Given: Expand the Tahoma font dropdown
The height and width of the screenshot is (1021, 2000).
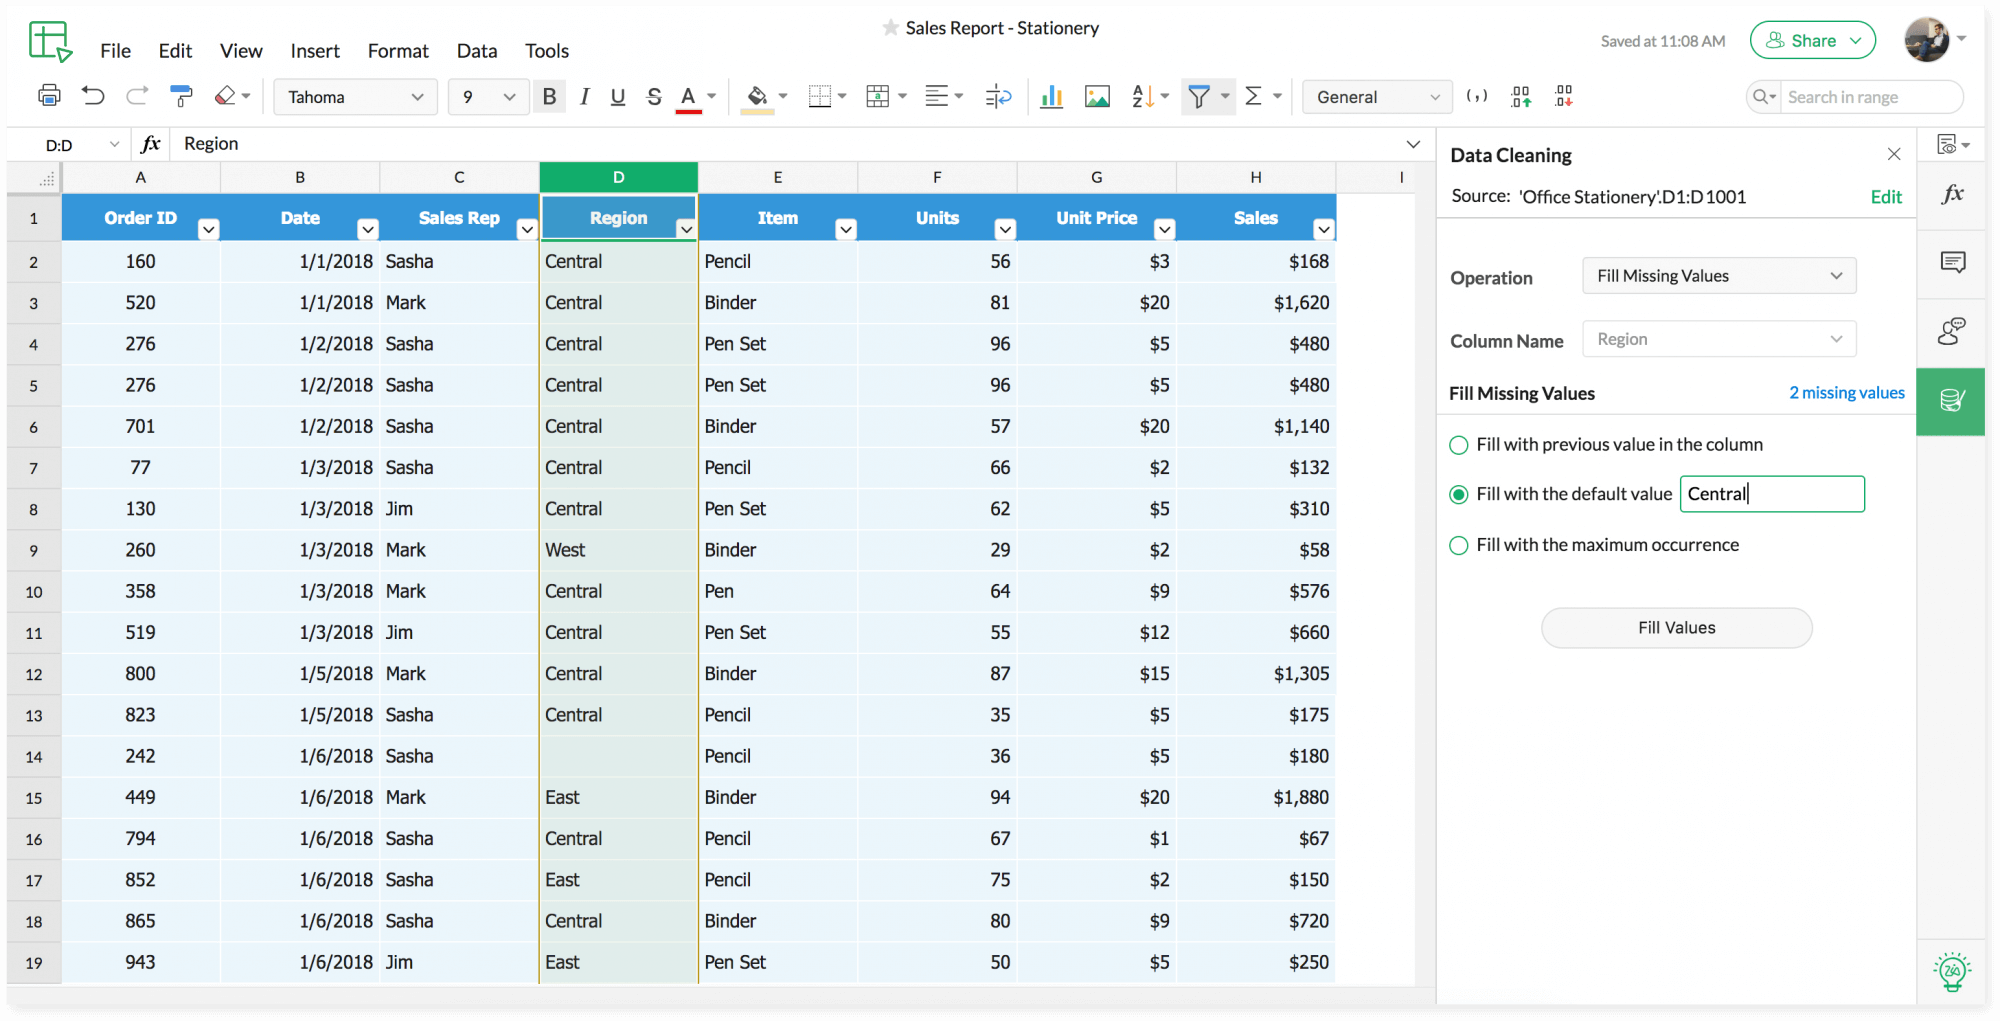Looking at the screenshot, I should click(418, 97).
